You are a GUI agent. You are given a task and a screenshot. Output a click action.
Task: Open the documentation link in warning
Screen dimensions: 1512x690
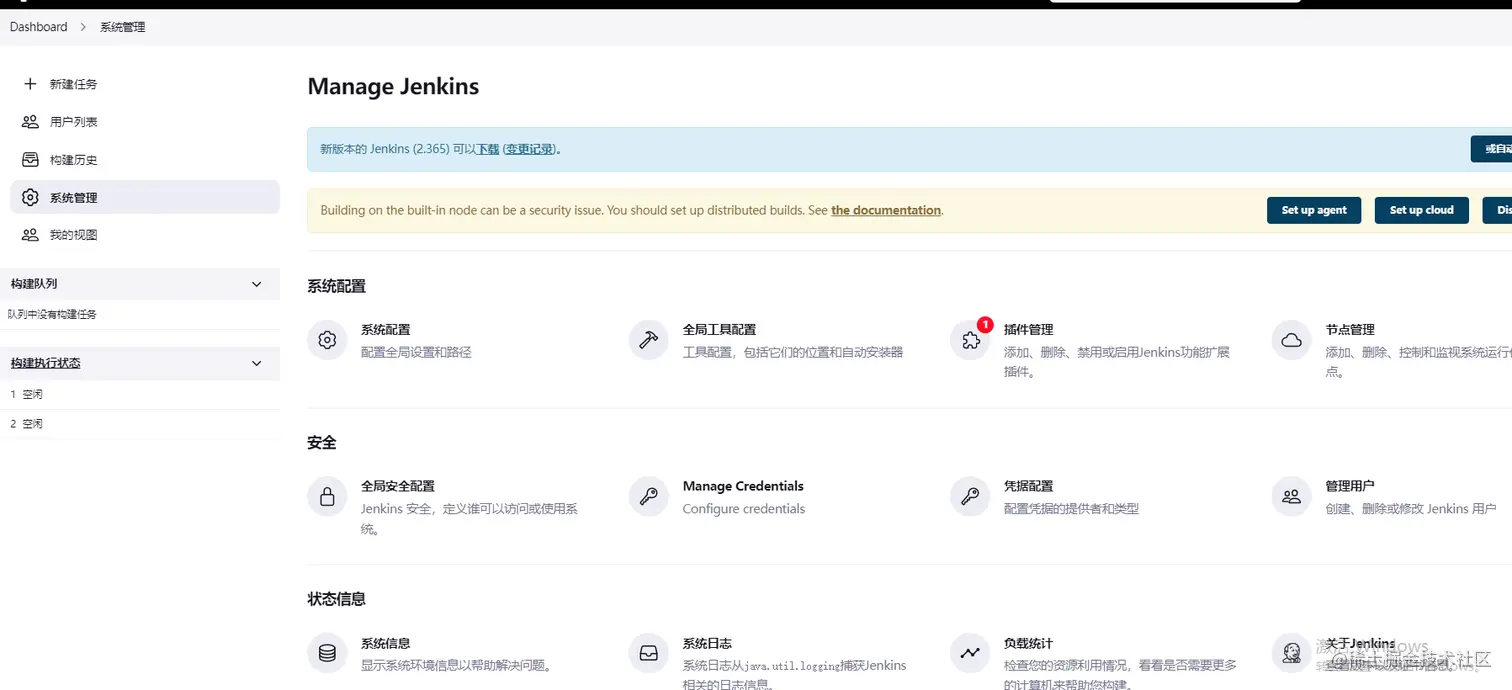tap(886, 210)
